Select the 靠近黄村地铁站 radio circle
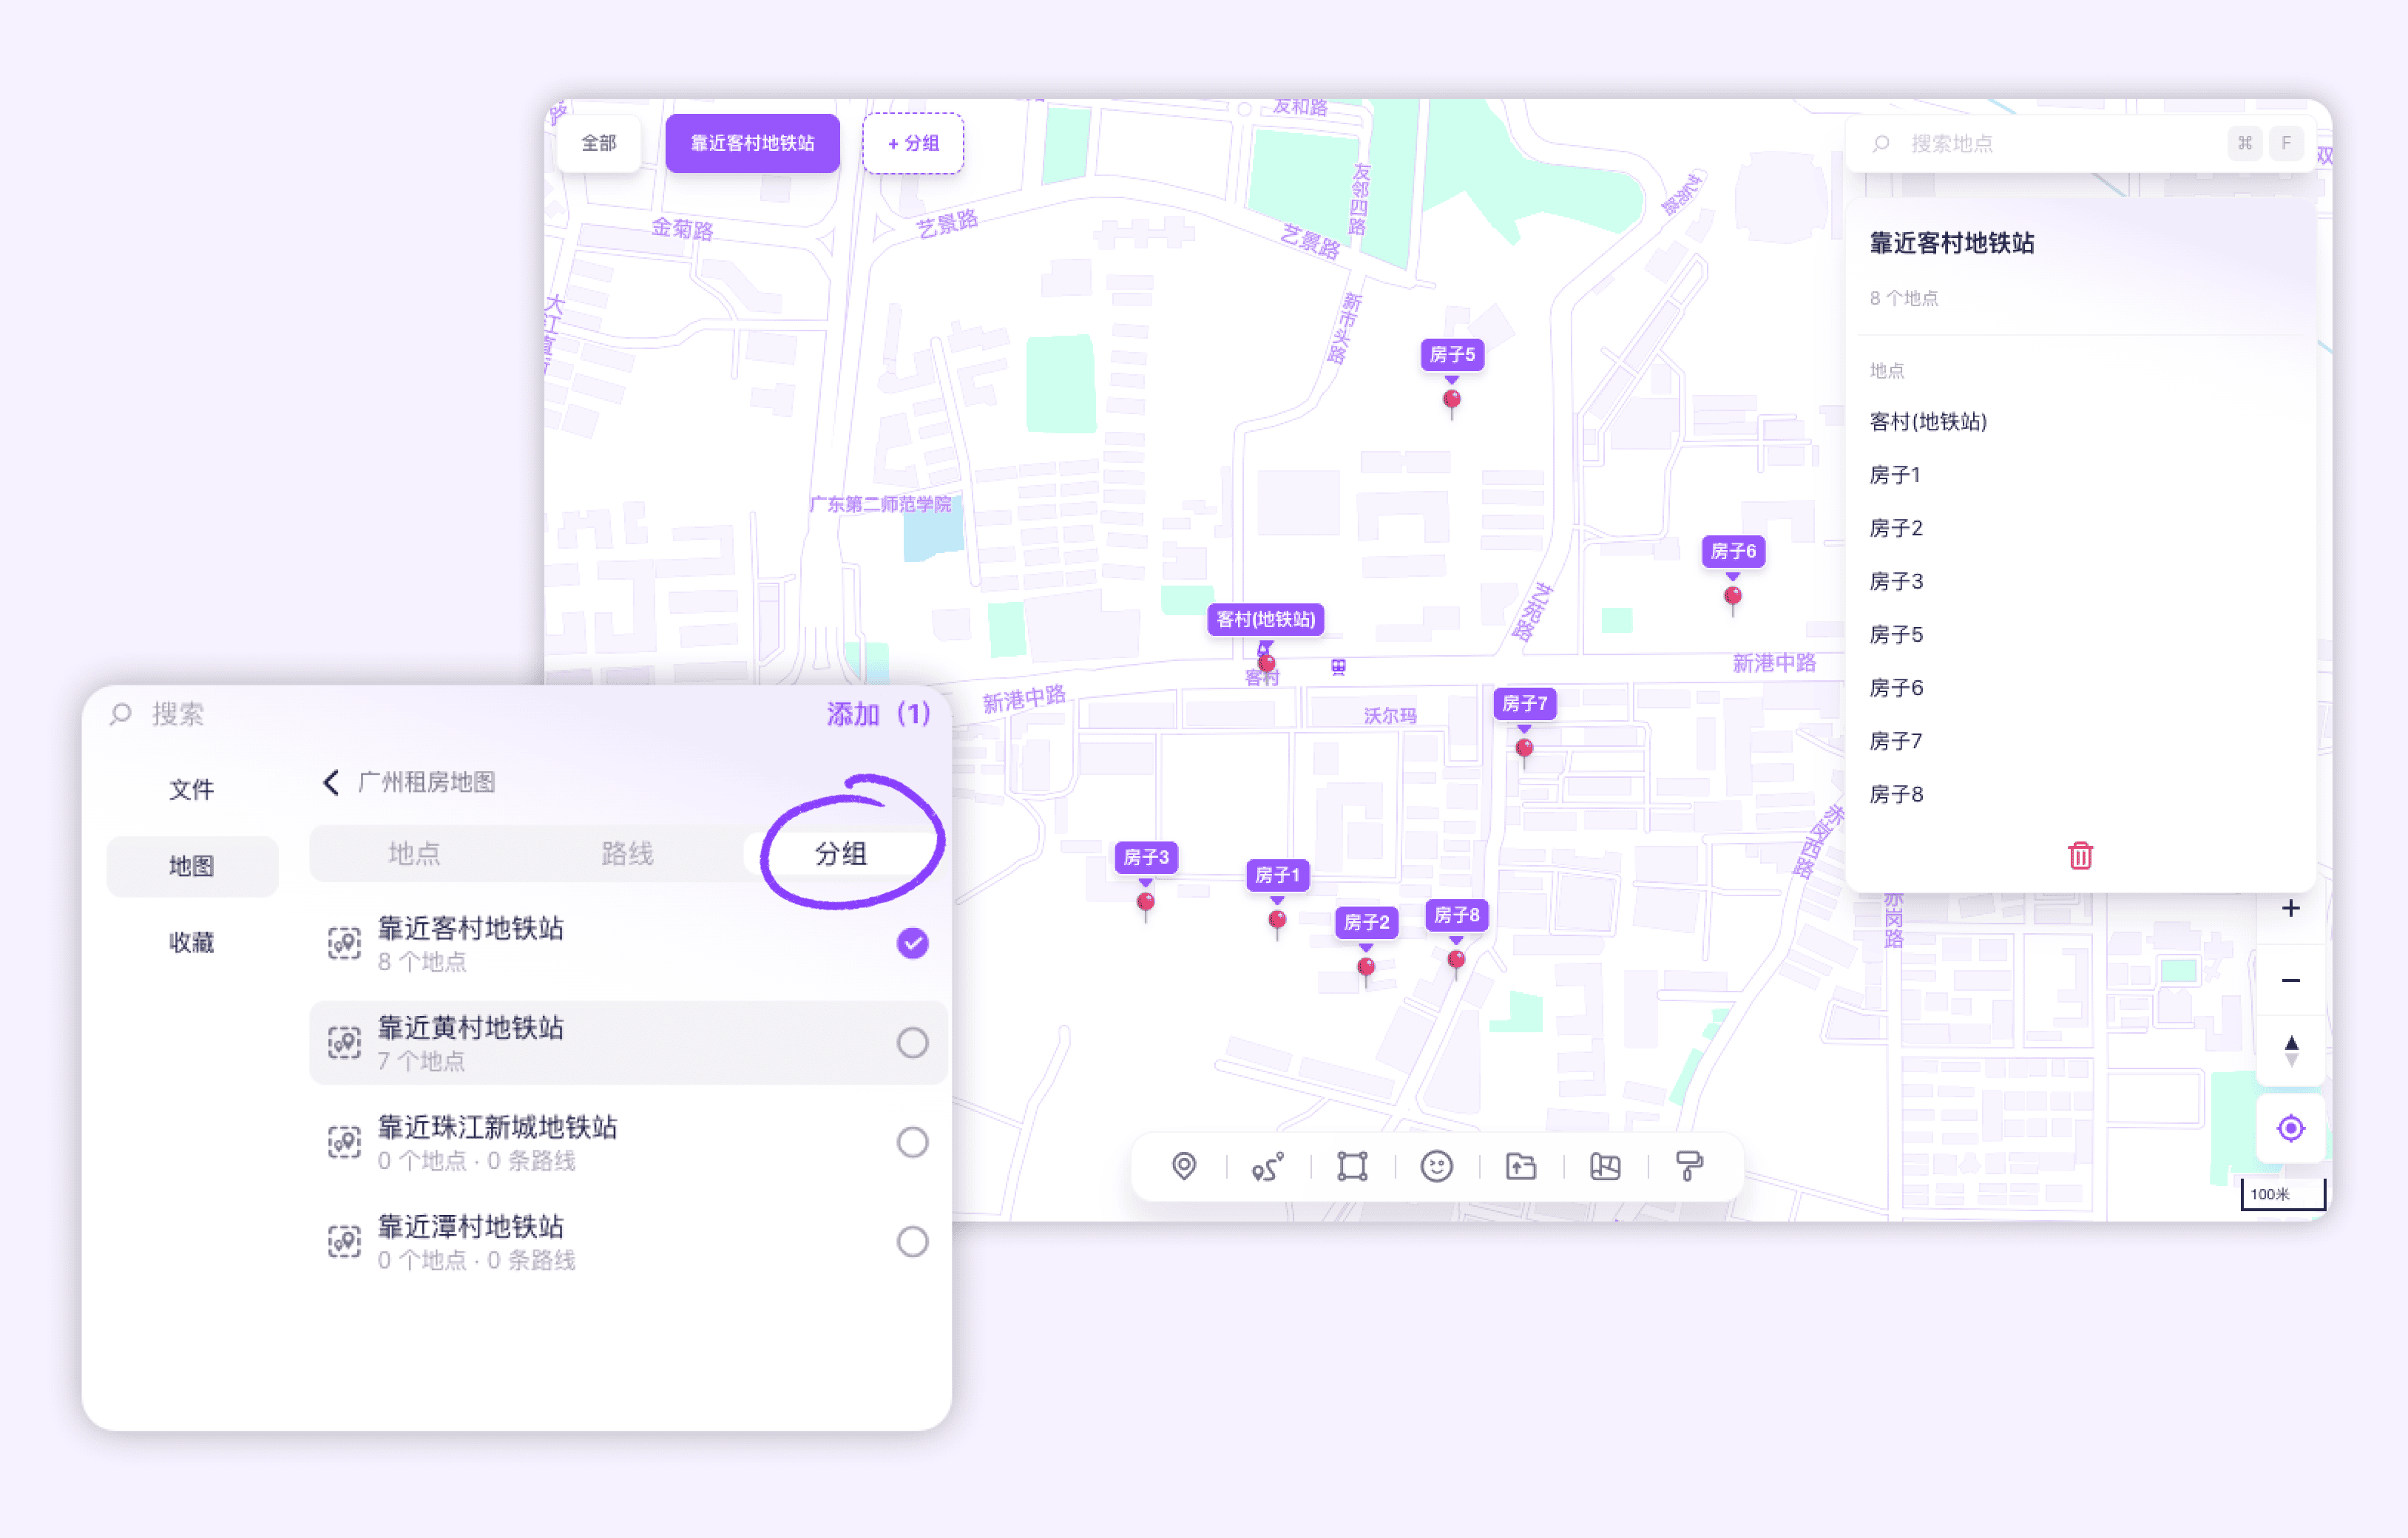Viewport: 2408px width, 1538px height. point(912,1043)
